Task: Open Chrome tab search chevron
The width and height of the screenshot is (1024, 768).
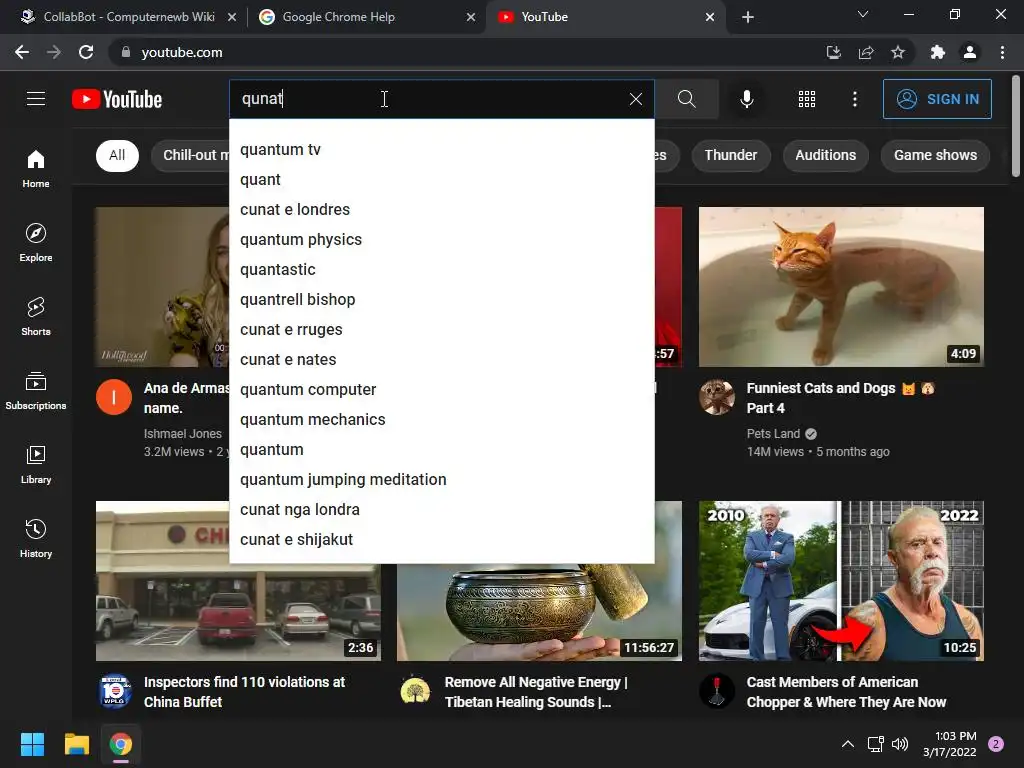Action: [x=863, y=14]
